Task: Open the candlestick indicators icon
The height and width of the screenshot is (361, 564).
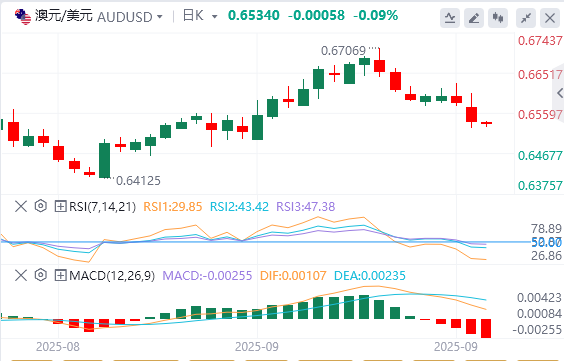Action: click(x=498, y=18)
